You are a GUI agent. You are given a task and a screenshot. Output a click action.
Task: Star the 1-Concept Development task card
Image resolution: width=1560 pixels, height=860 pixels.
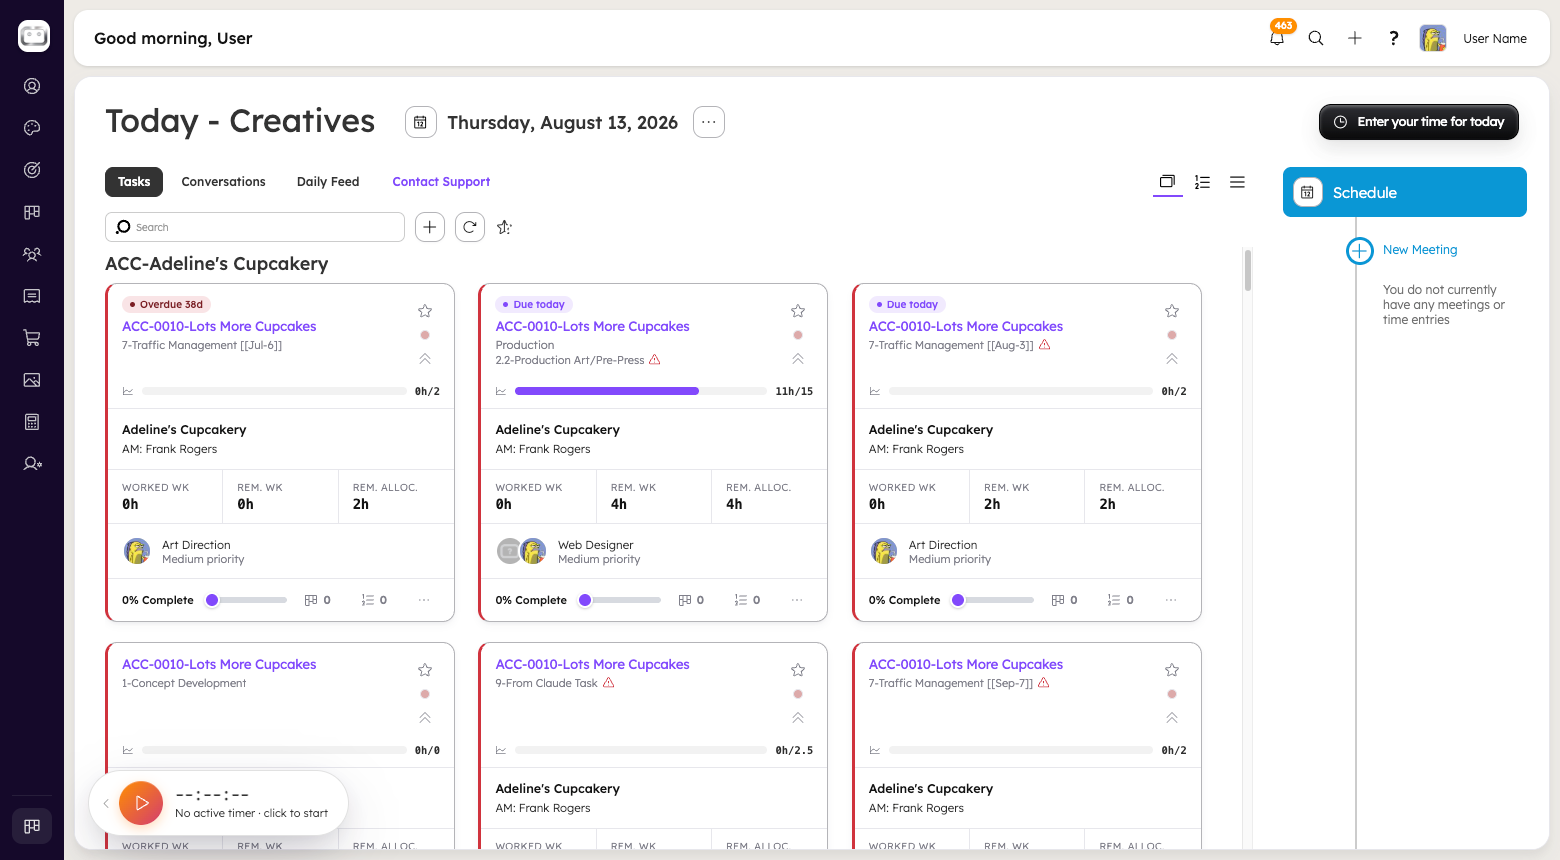pyautogui.click(x=425, y=670)
